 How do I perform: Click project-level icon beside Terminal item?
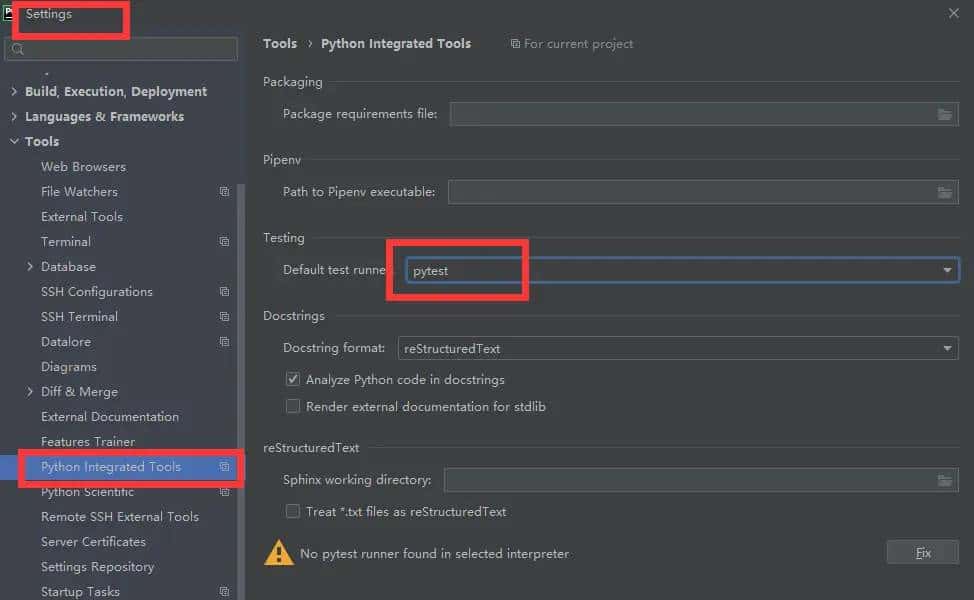[x=224, y=242]
